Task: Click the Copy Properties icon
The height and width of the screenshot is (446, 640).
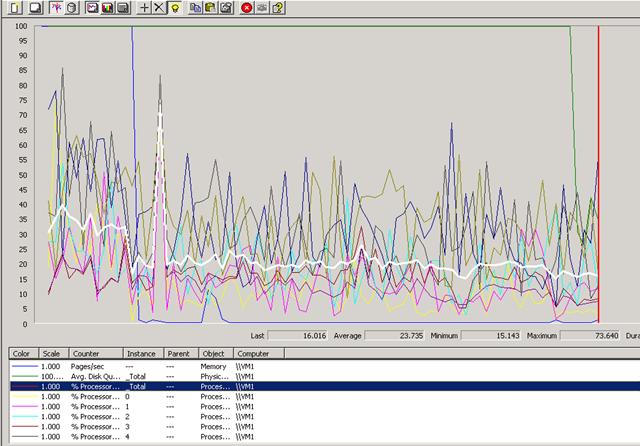Action: (x=196, y=8)
